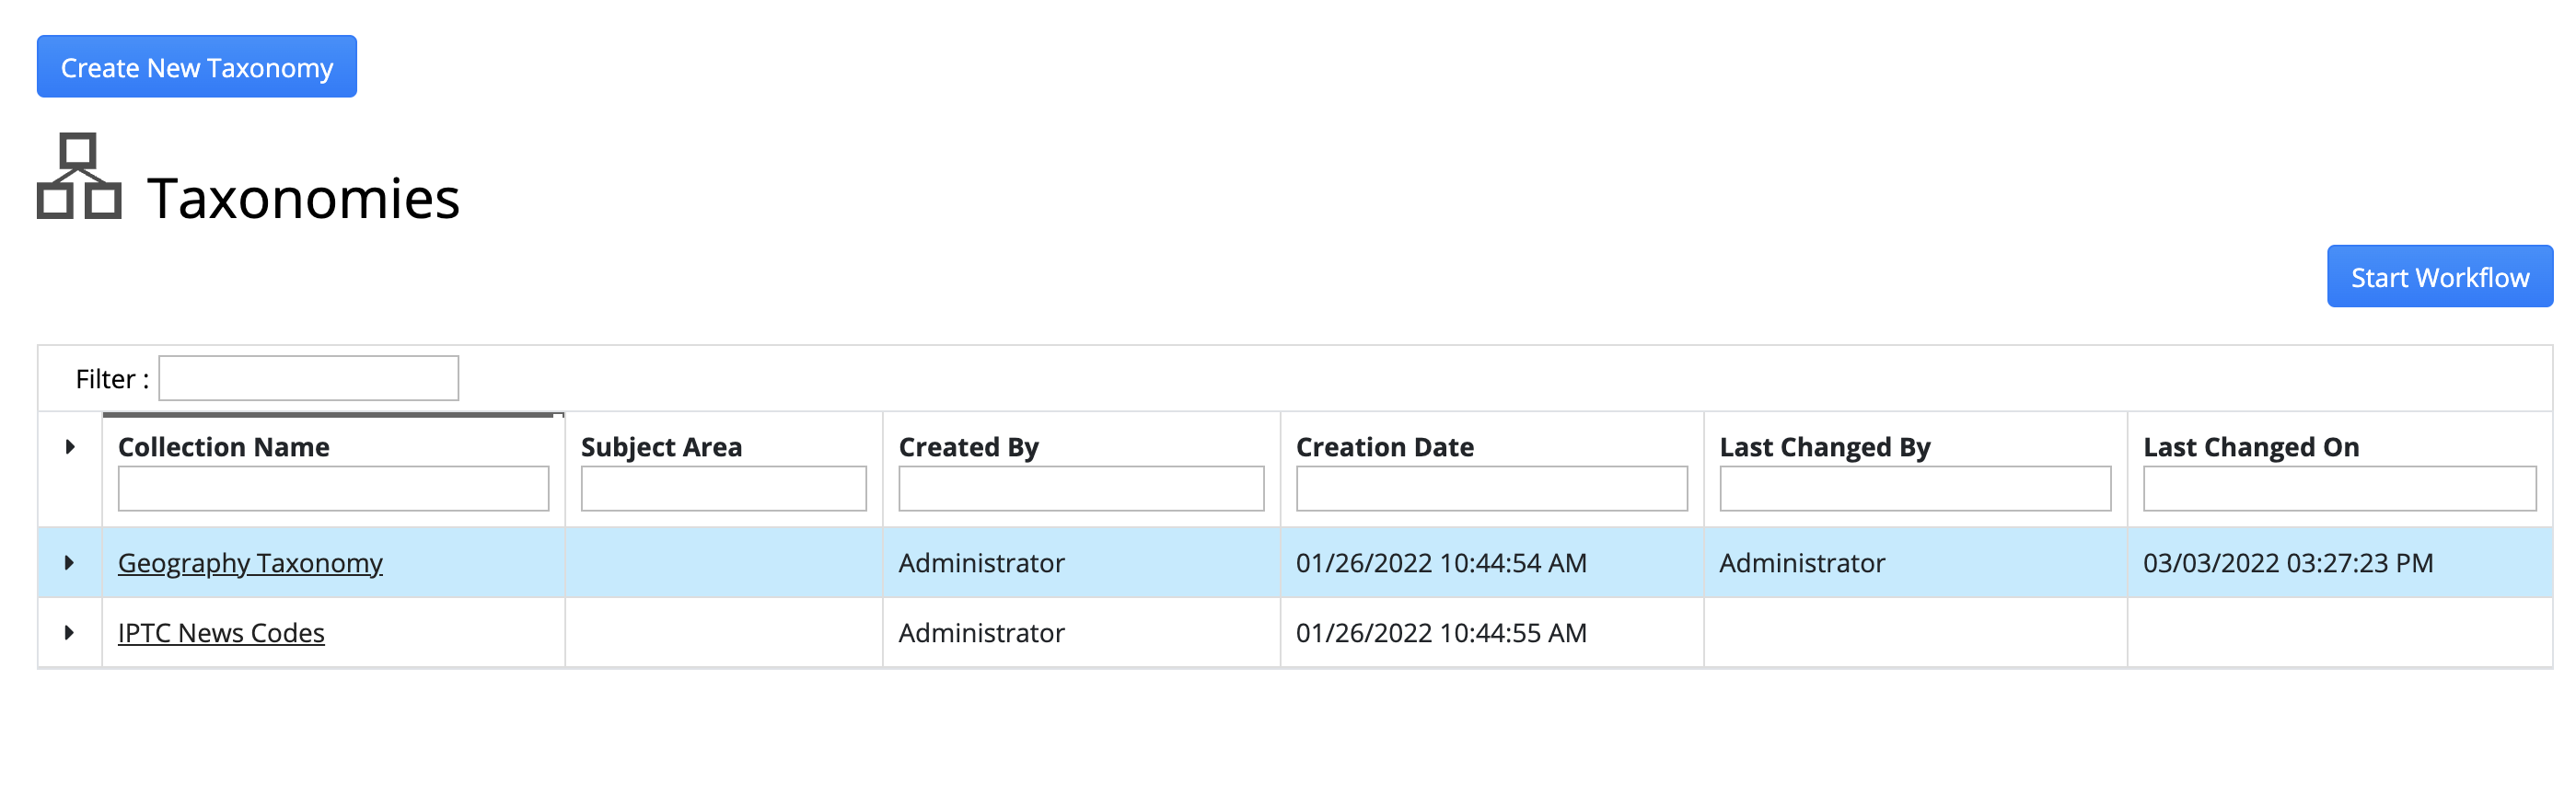This screenshot has height=806, width=2576.
Task: Click Last Changed By filter box
Action: (x=1915, y=489)
